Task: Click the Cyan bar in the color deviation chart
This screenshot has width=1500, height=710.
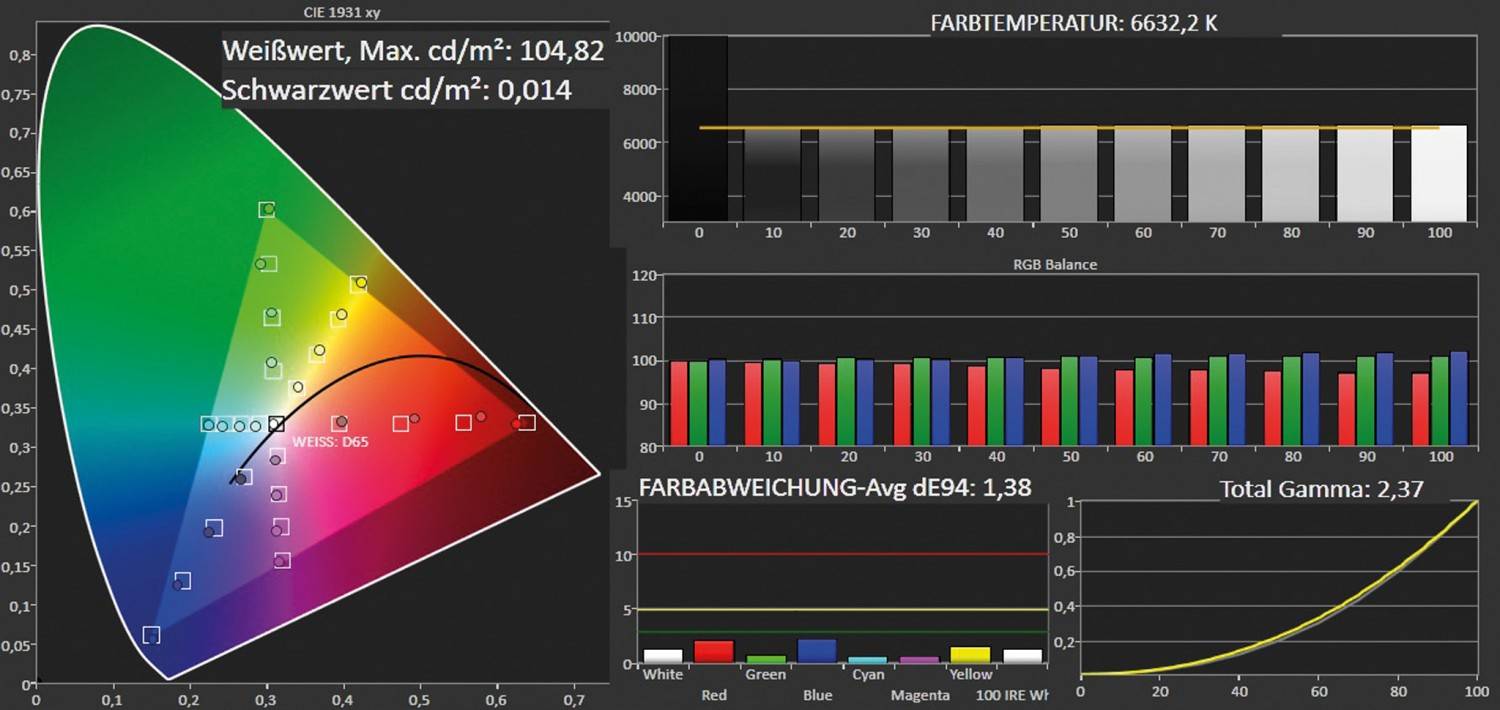Action: [x=868, y=660]
